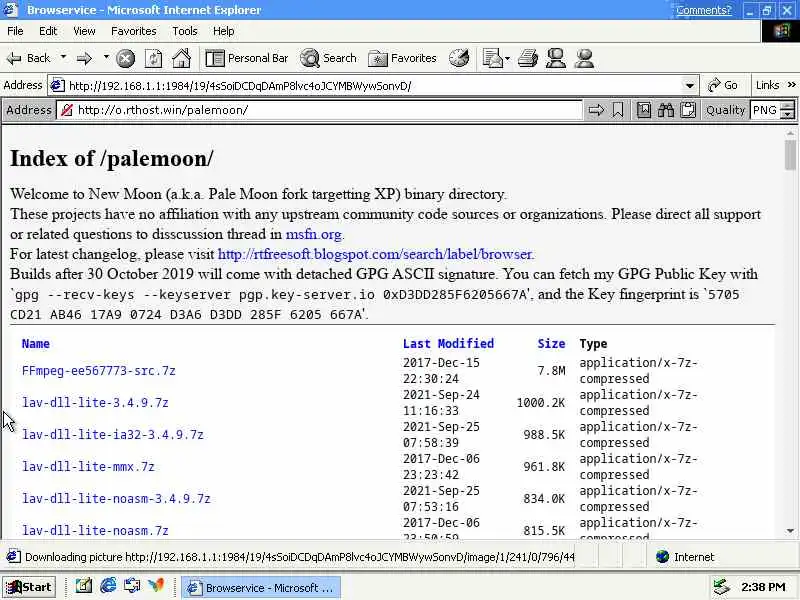Open the History clock icon

tap(459, 58)
